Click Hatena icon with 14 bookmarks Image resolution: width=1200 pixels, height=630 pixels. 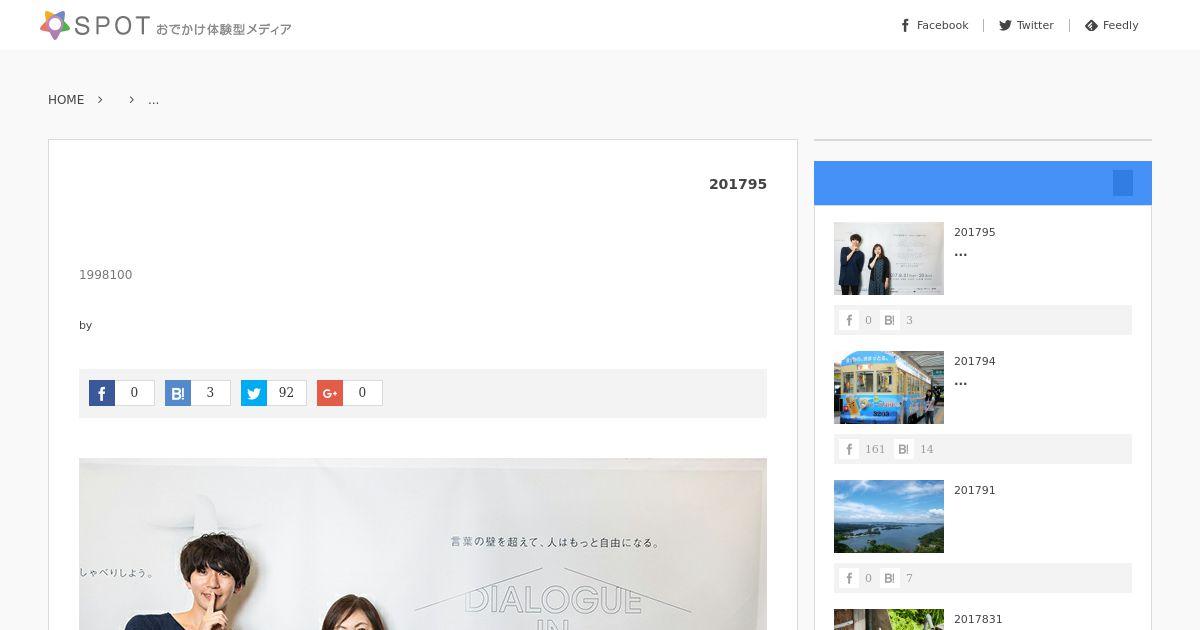point(904,449)
